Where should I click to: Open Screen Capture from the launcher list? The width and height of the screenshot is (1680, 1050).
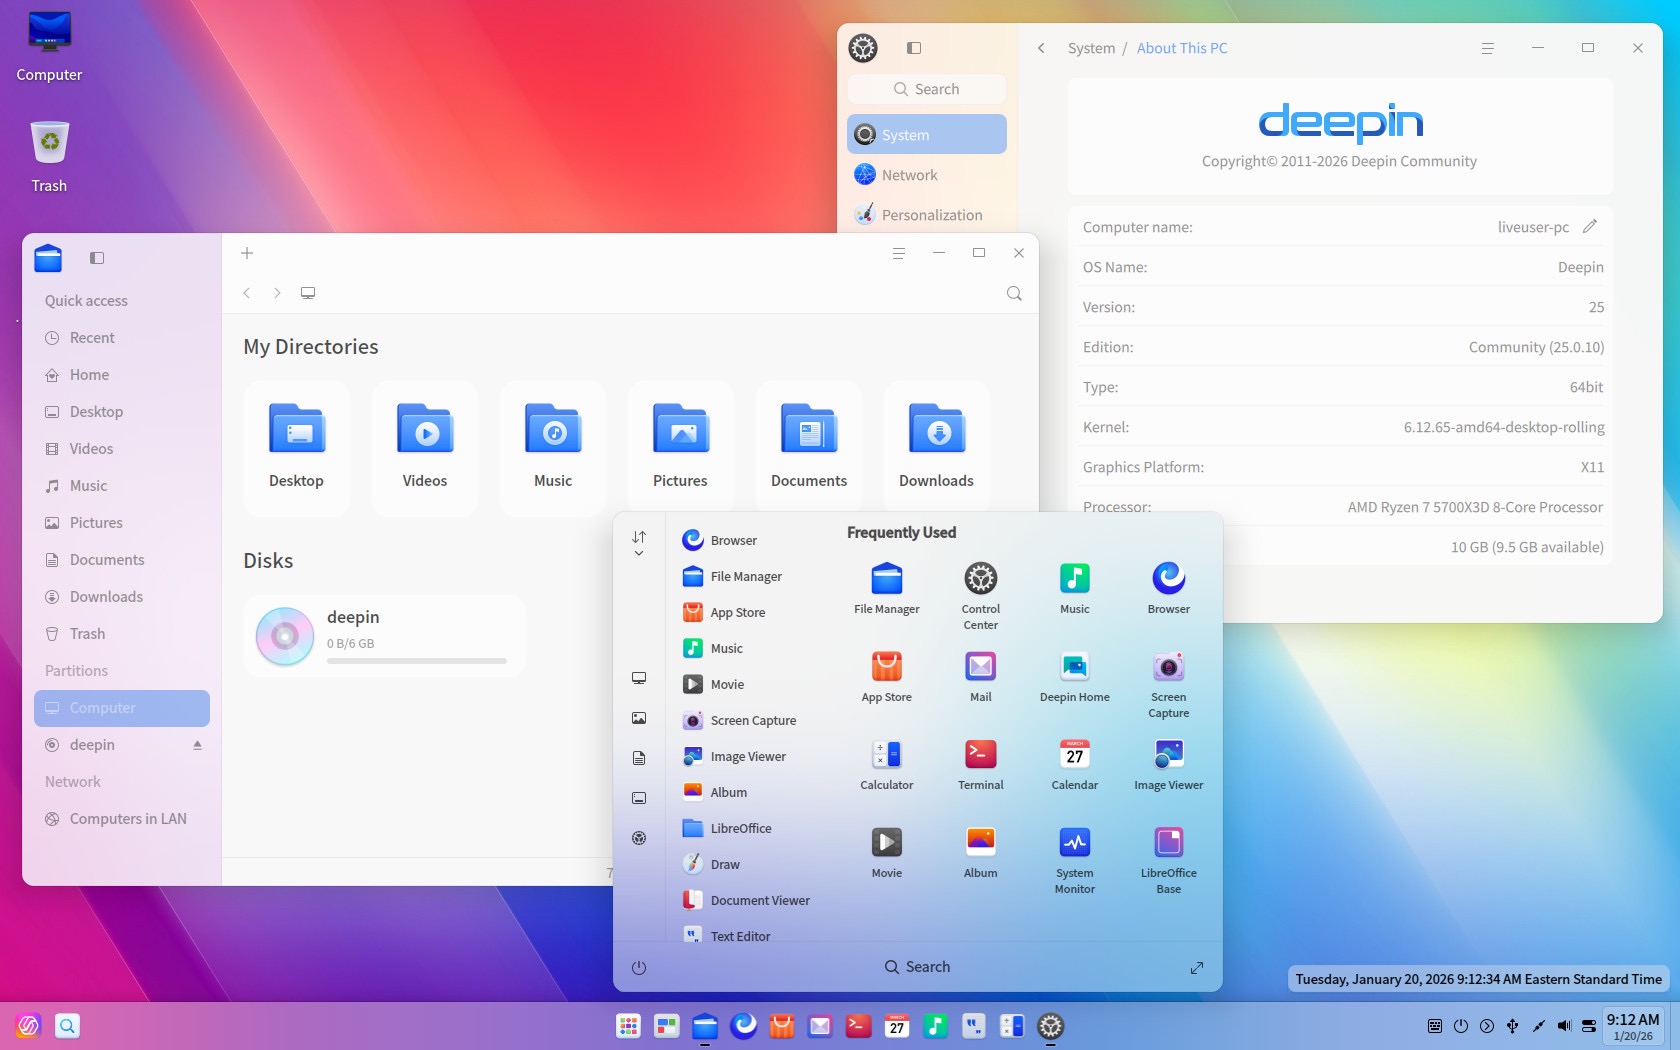coord(753,720)
